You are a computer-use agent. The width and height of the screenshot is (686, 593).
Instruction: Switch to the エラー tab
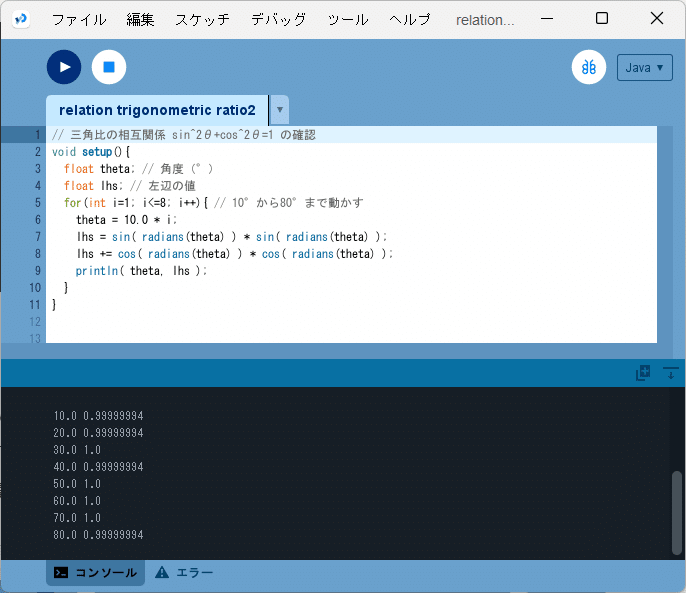tap(184, 572)
